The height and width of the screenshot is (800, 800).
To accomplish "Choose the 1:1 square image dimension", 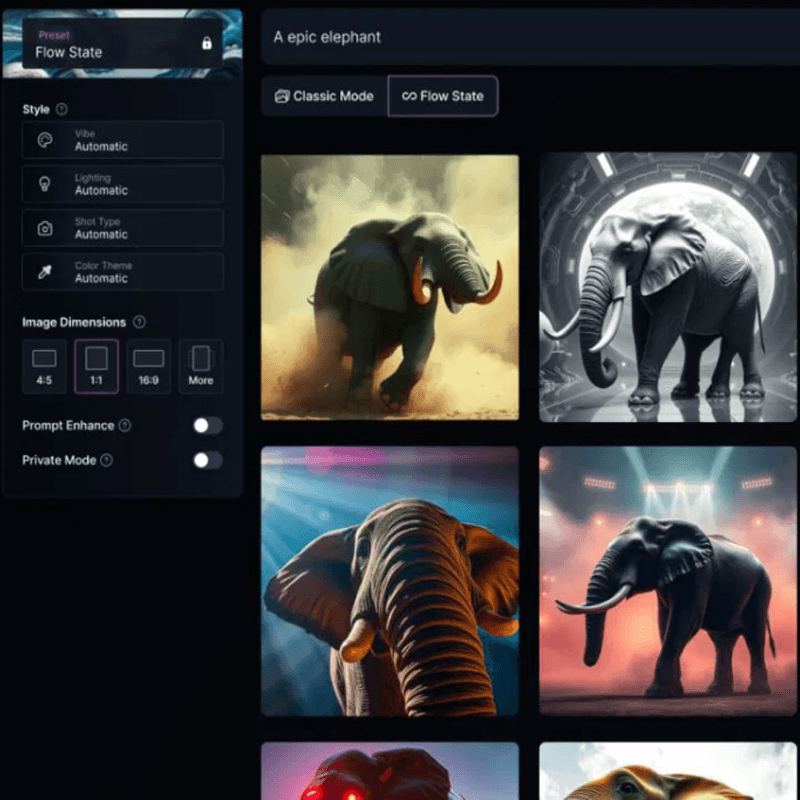I will [96, 365].
